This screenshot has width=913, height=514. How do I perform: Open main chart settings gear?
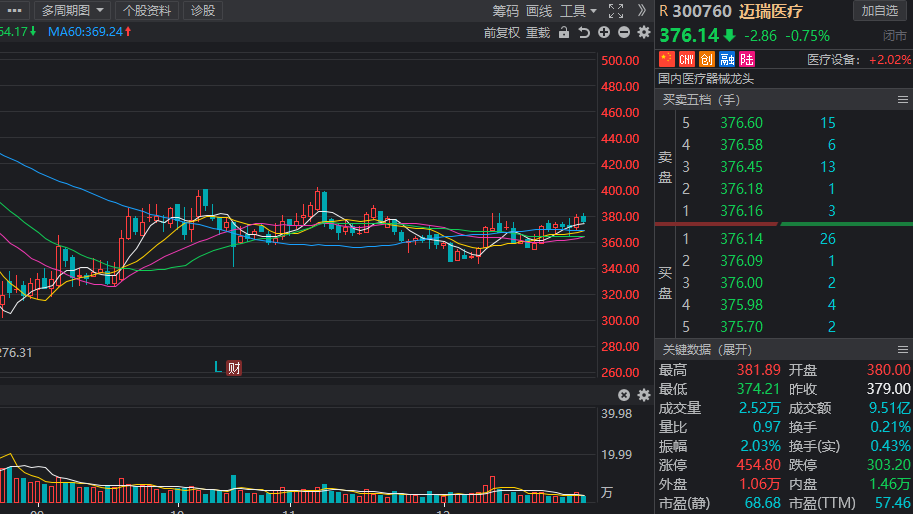643,33
